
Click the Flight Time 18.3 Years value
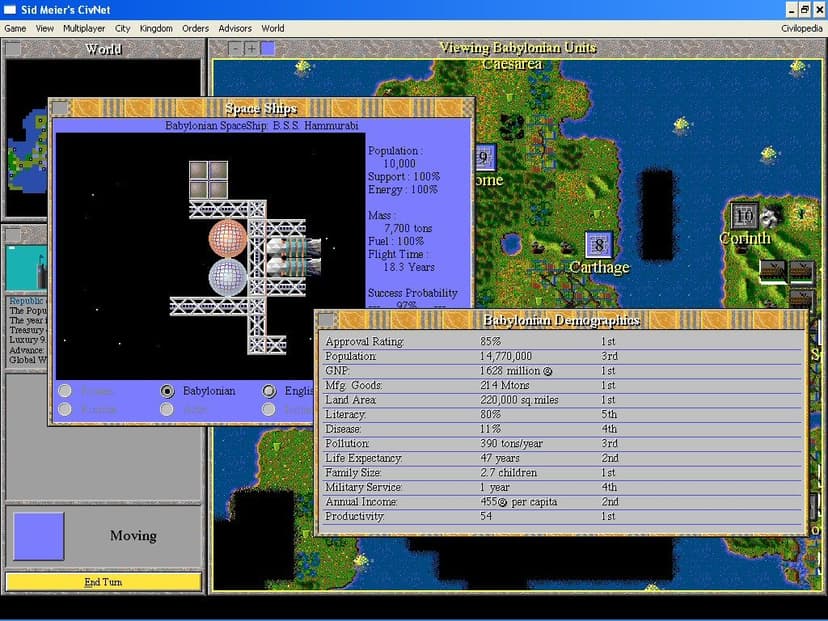(409, 267)
